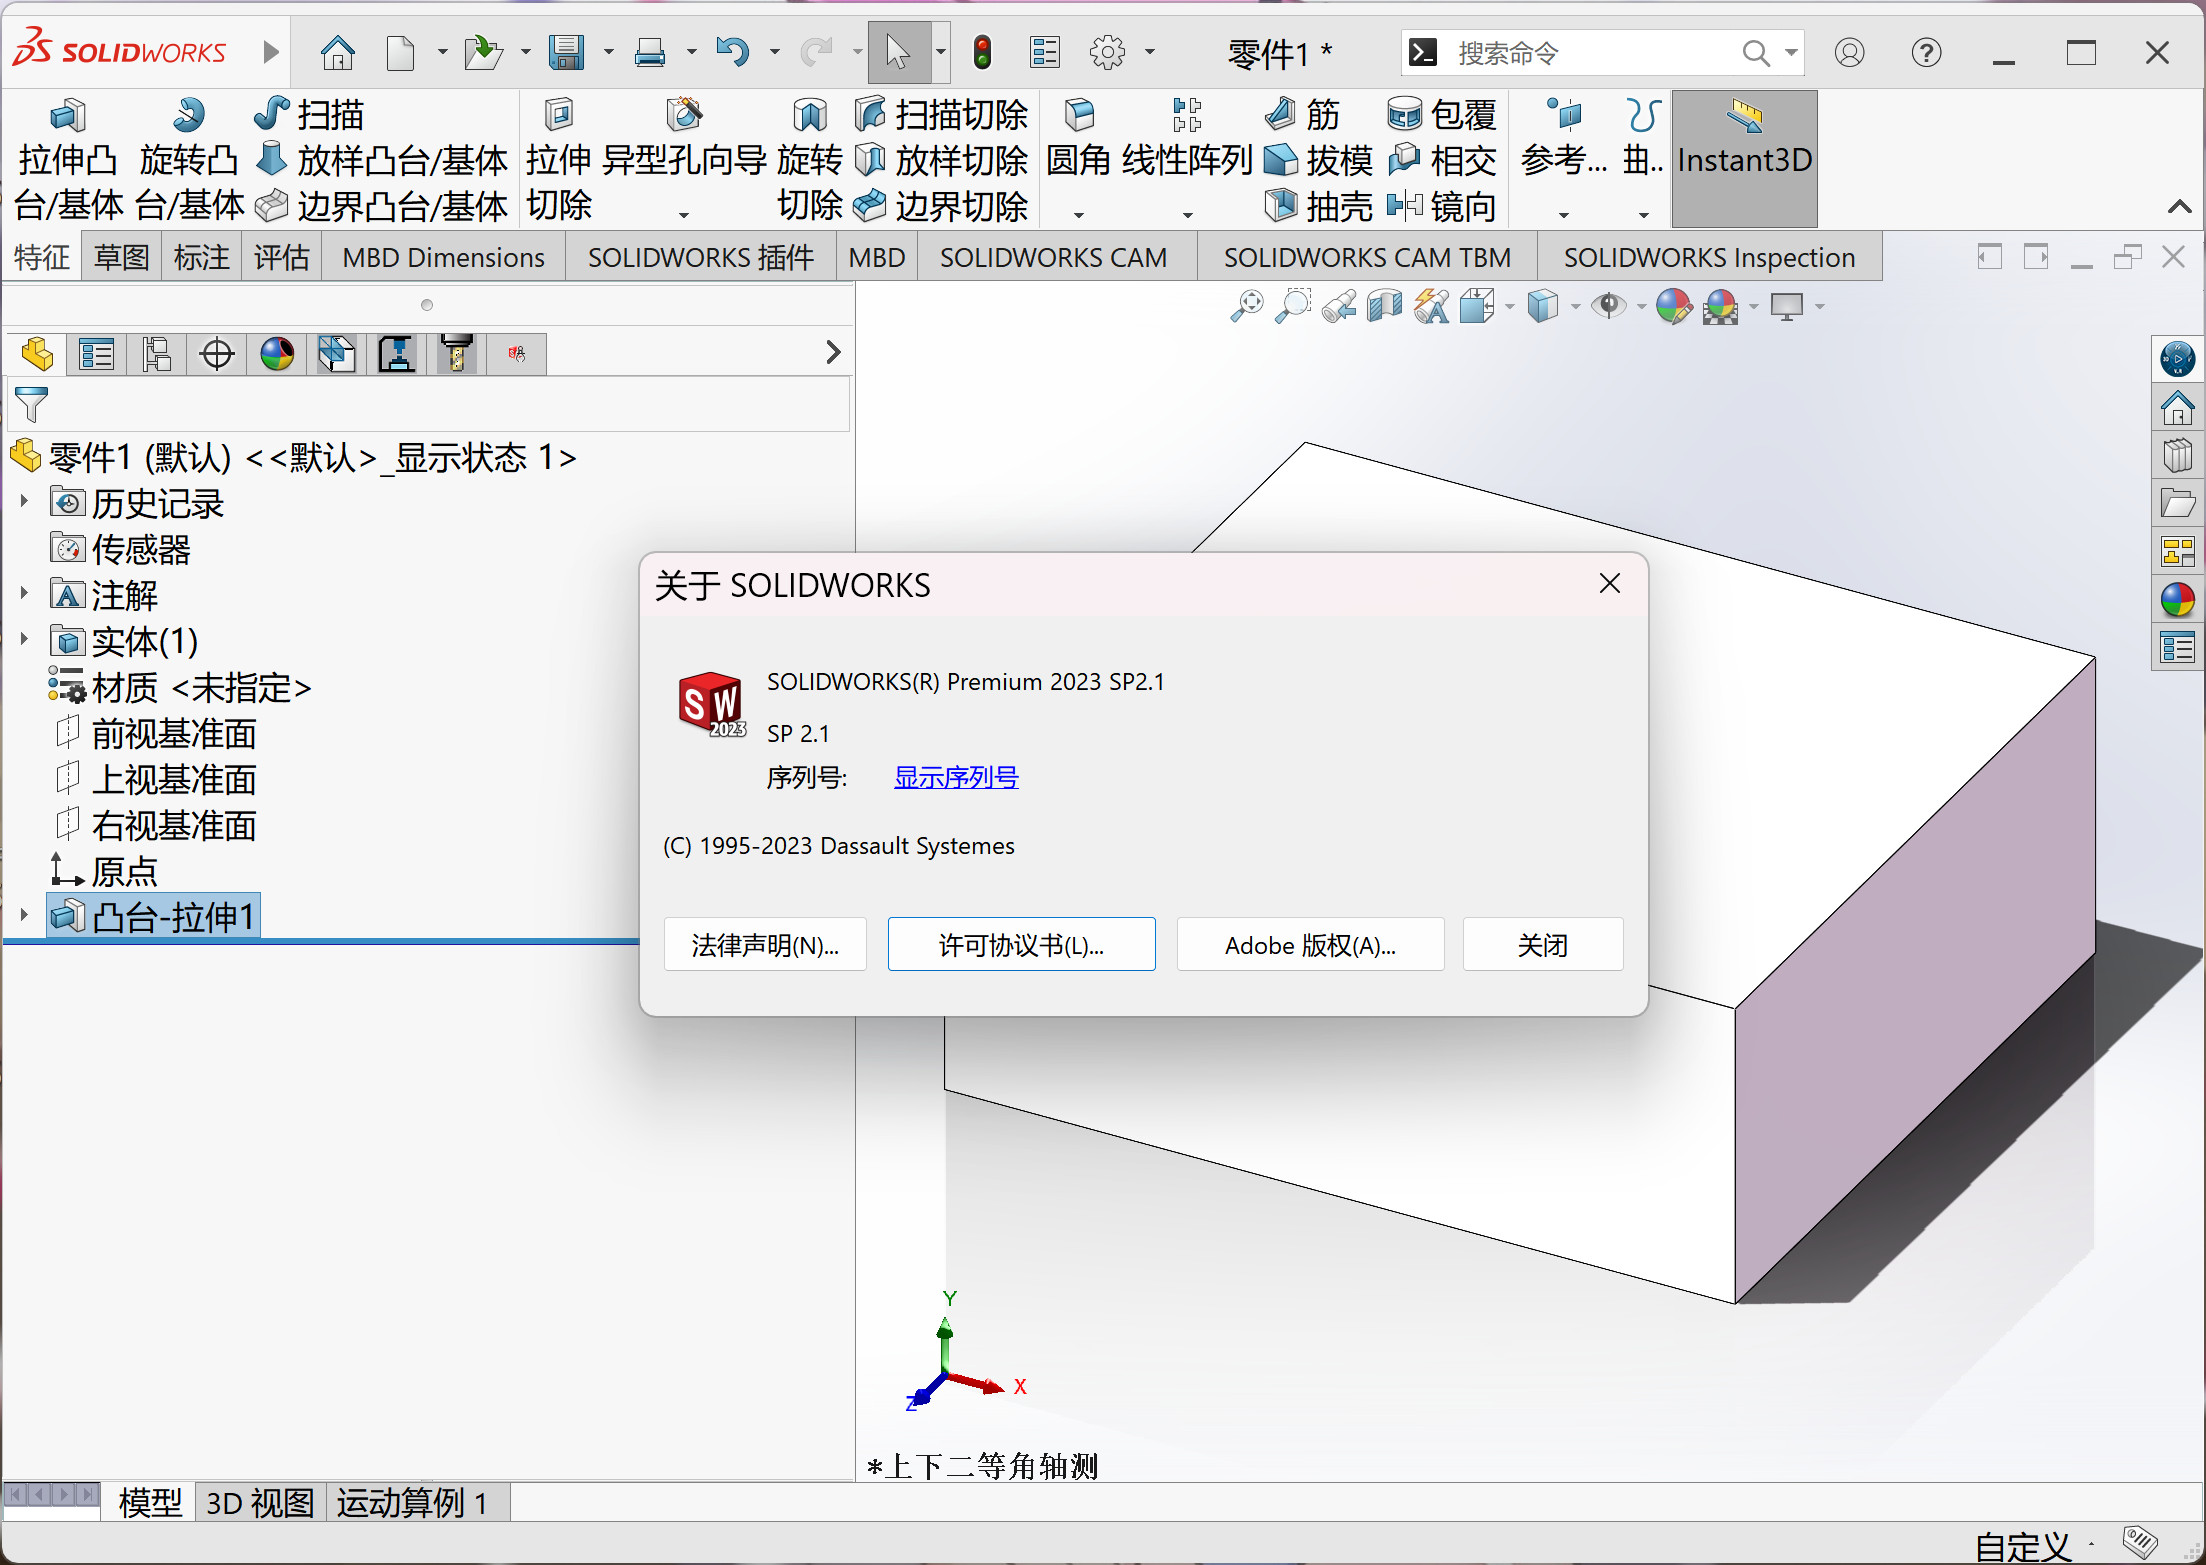Screen dimensions: 2206x1565
Task: Select the Linear Pattern tool (线性阵列)
Action: tap(1187, 138)
